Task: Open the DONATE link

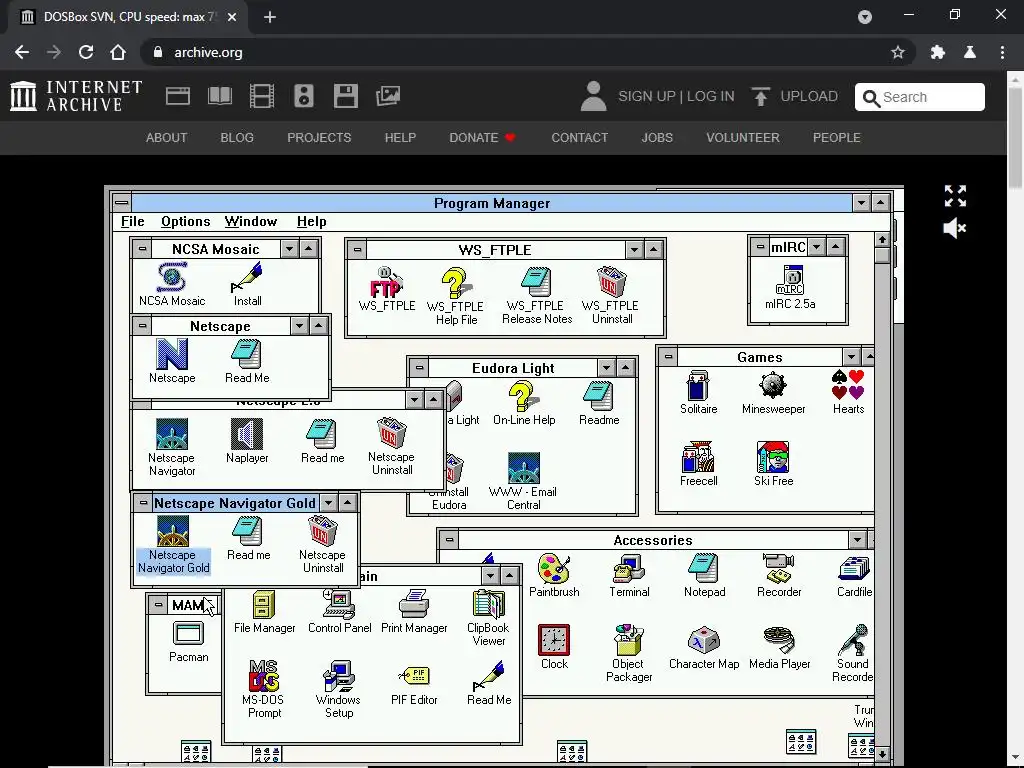Action: pos(482,138)
